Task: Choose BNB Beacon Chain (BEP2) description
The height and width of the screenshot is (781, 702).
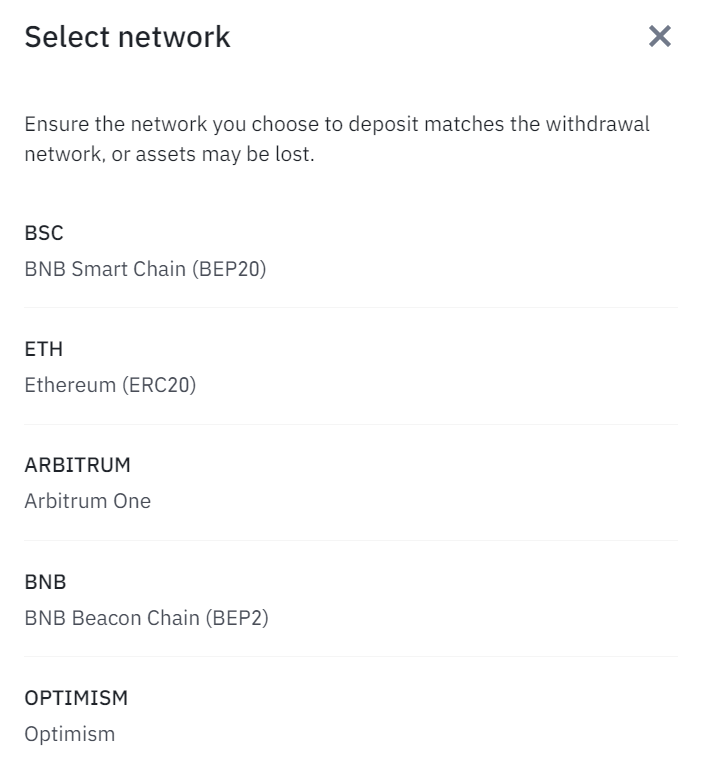Action: click(x=146, y=618)
